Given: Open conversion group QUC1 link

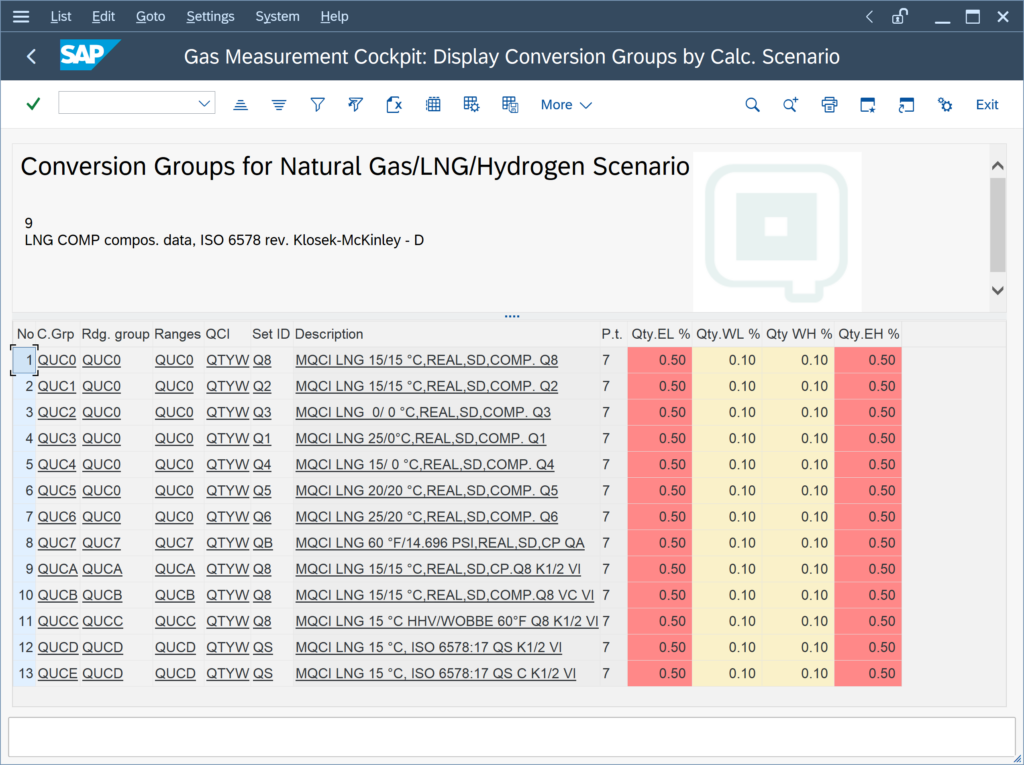Looking at the screenshot, I should (57, 386).
